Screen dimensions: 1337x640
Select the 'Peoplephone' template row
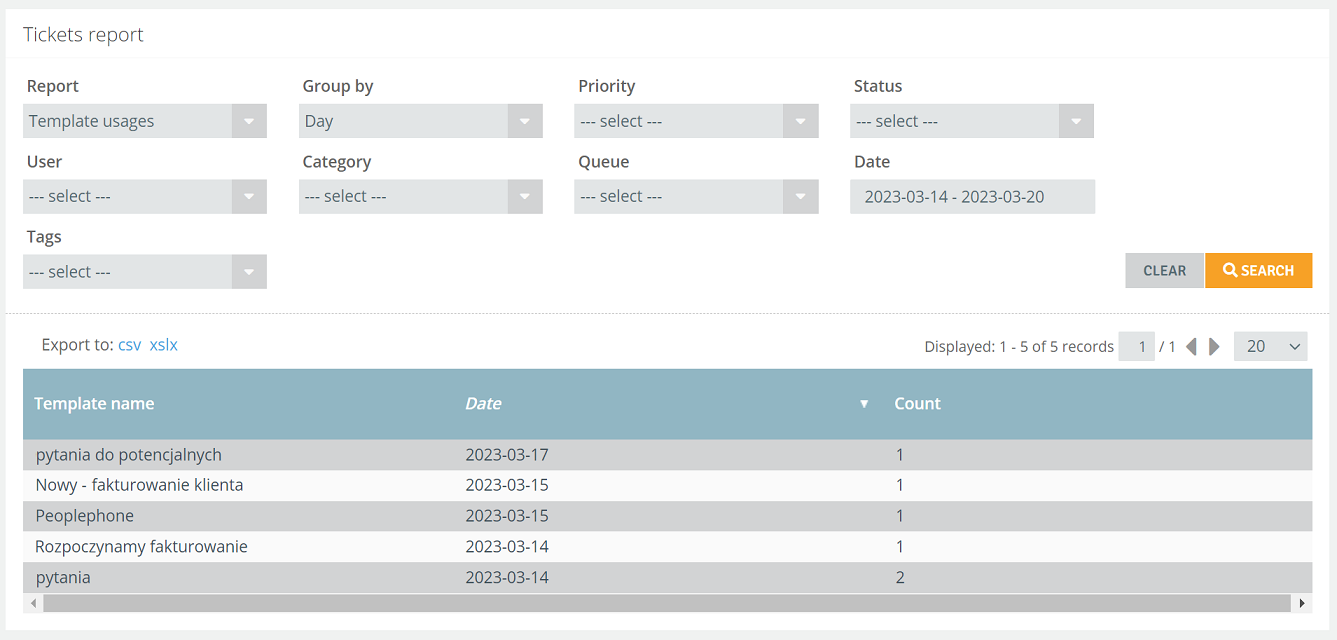(667, 516)
